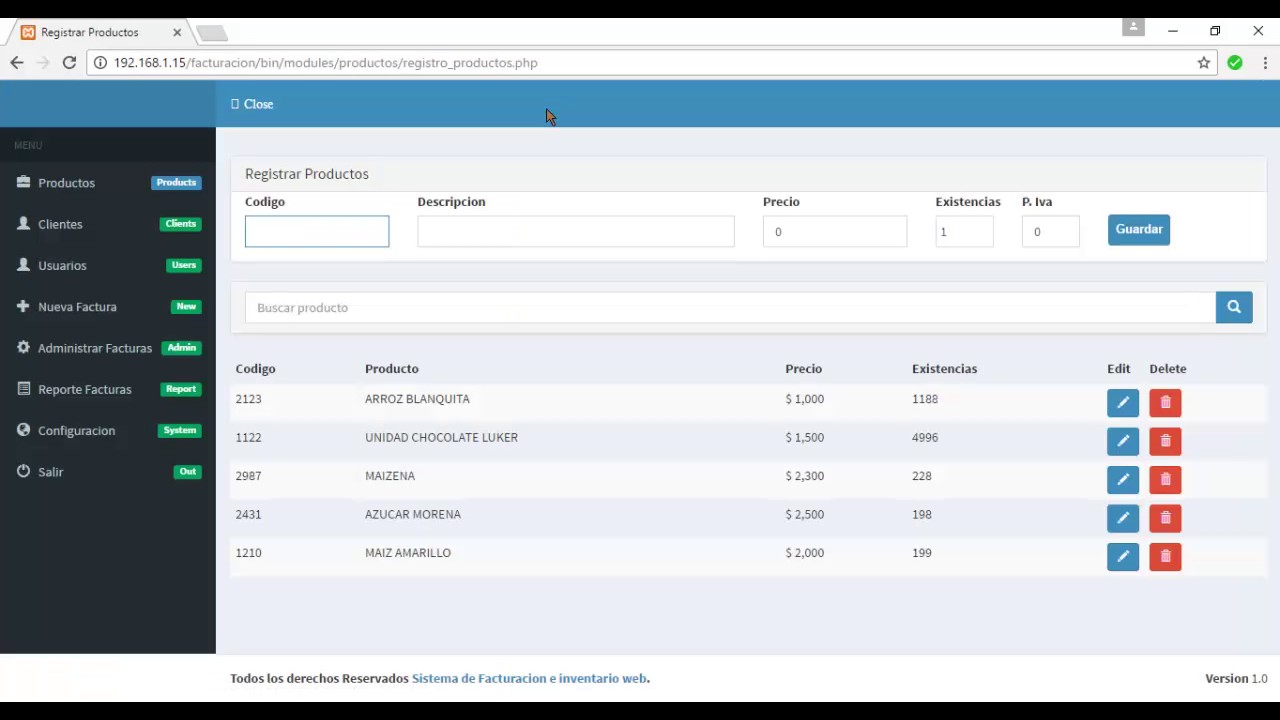Click the Nueva Factura plus icon
Screen dimensions: 1280x720
coord(23,306)
